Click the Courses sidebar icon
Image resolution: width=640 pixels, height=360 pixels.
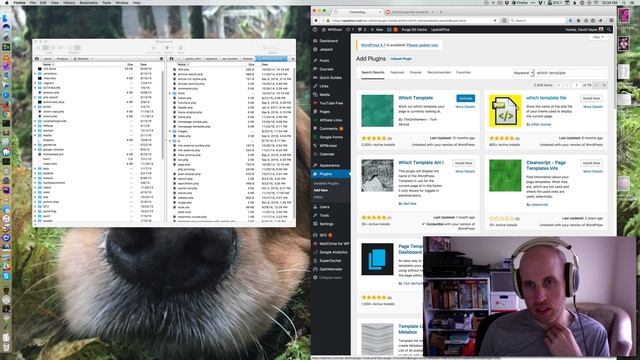pyautogui.click(x=315, y=69)
